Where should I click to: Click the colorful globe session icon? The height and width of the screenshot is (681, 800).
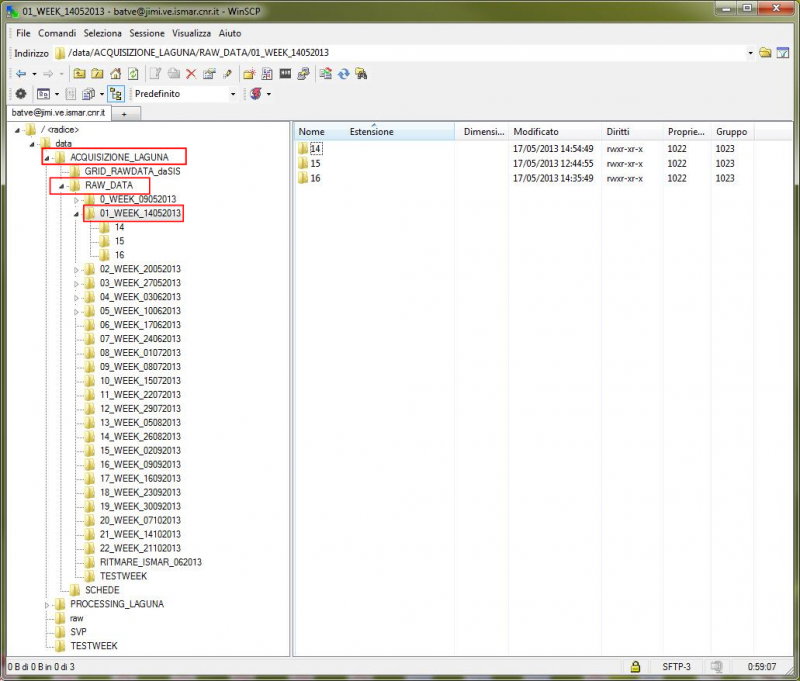pos(256,94)
